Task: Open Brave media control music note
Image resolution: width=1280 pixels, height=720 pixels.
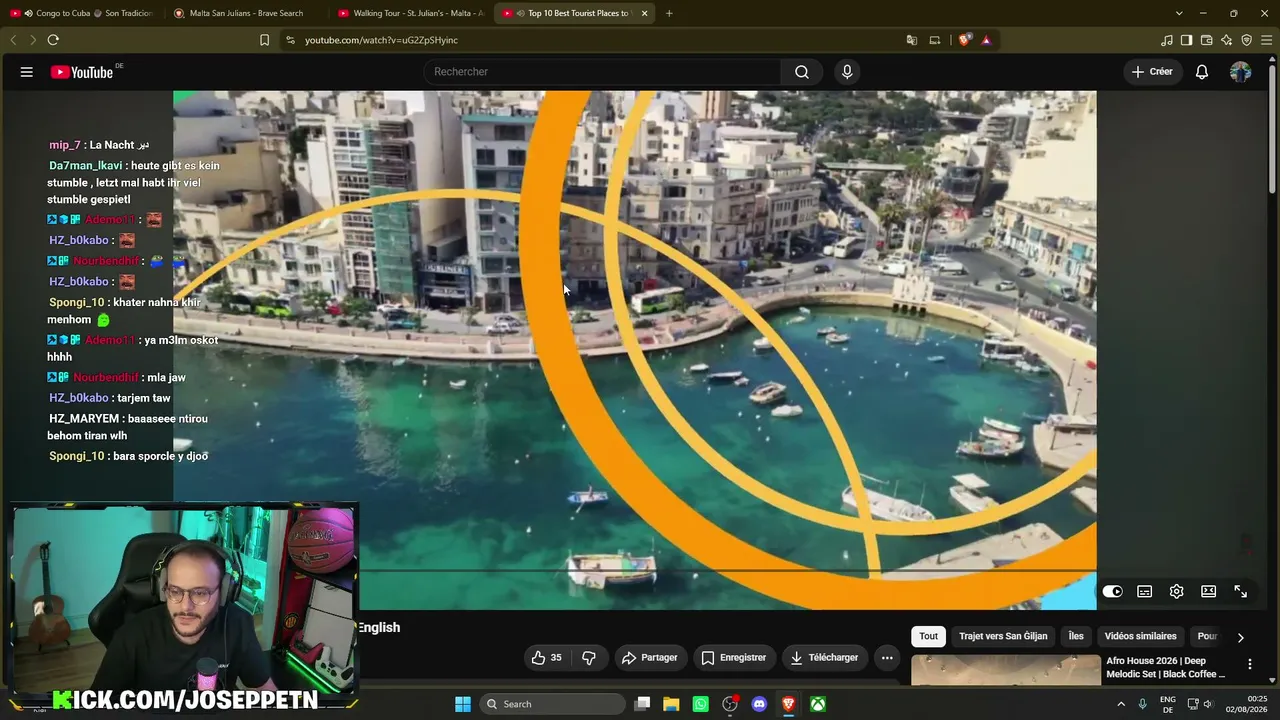Action: click(1167, 40)
